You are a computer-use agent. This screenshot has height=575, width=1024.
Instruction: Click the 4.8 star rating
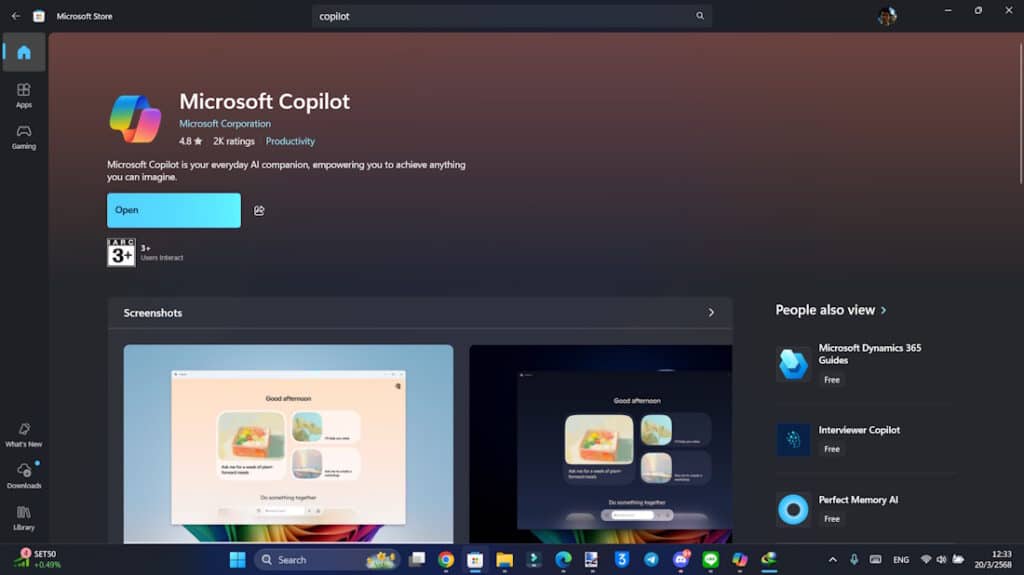[x=191, y=141]
